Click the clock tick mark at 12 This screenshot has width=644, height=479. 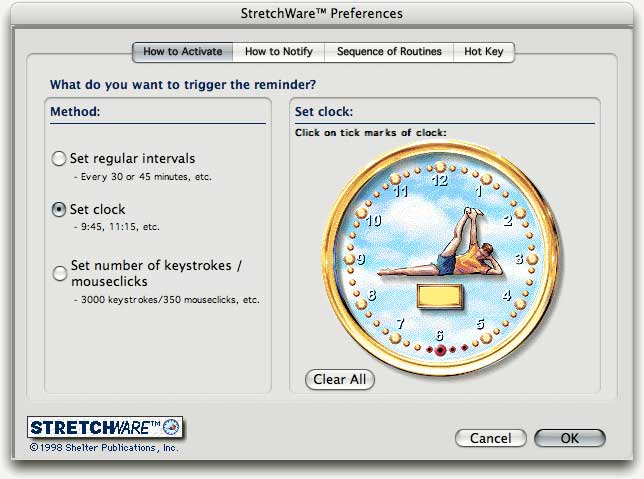(x=440, y=167)
